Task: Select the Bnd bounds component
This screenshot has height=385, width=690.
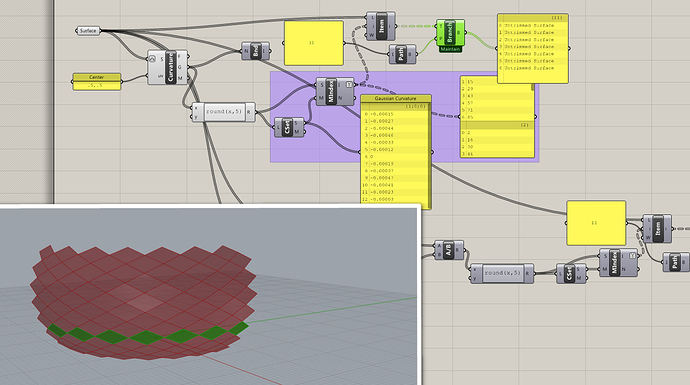Action: coord(255,51)
